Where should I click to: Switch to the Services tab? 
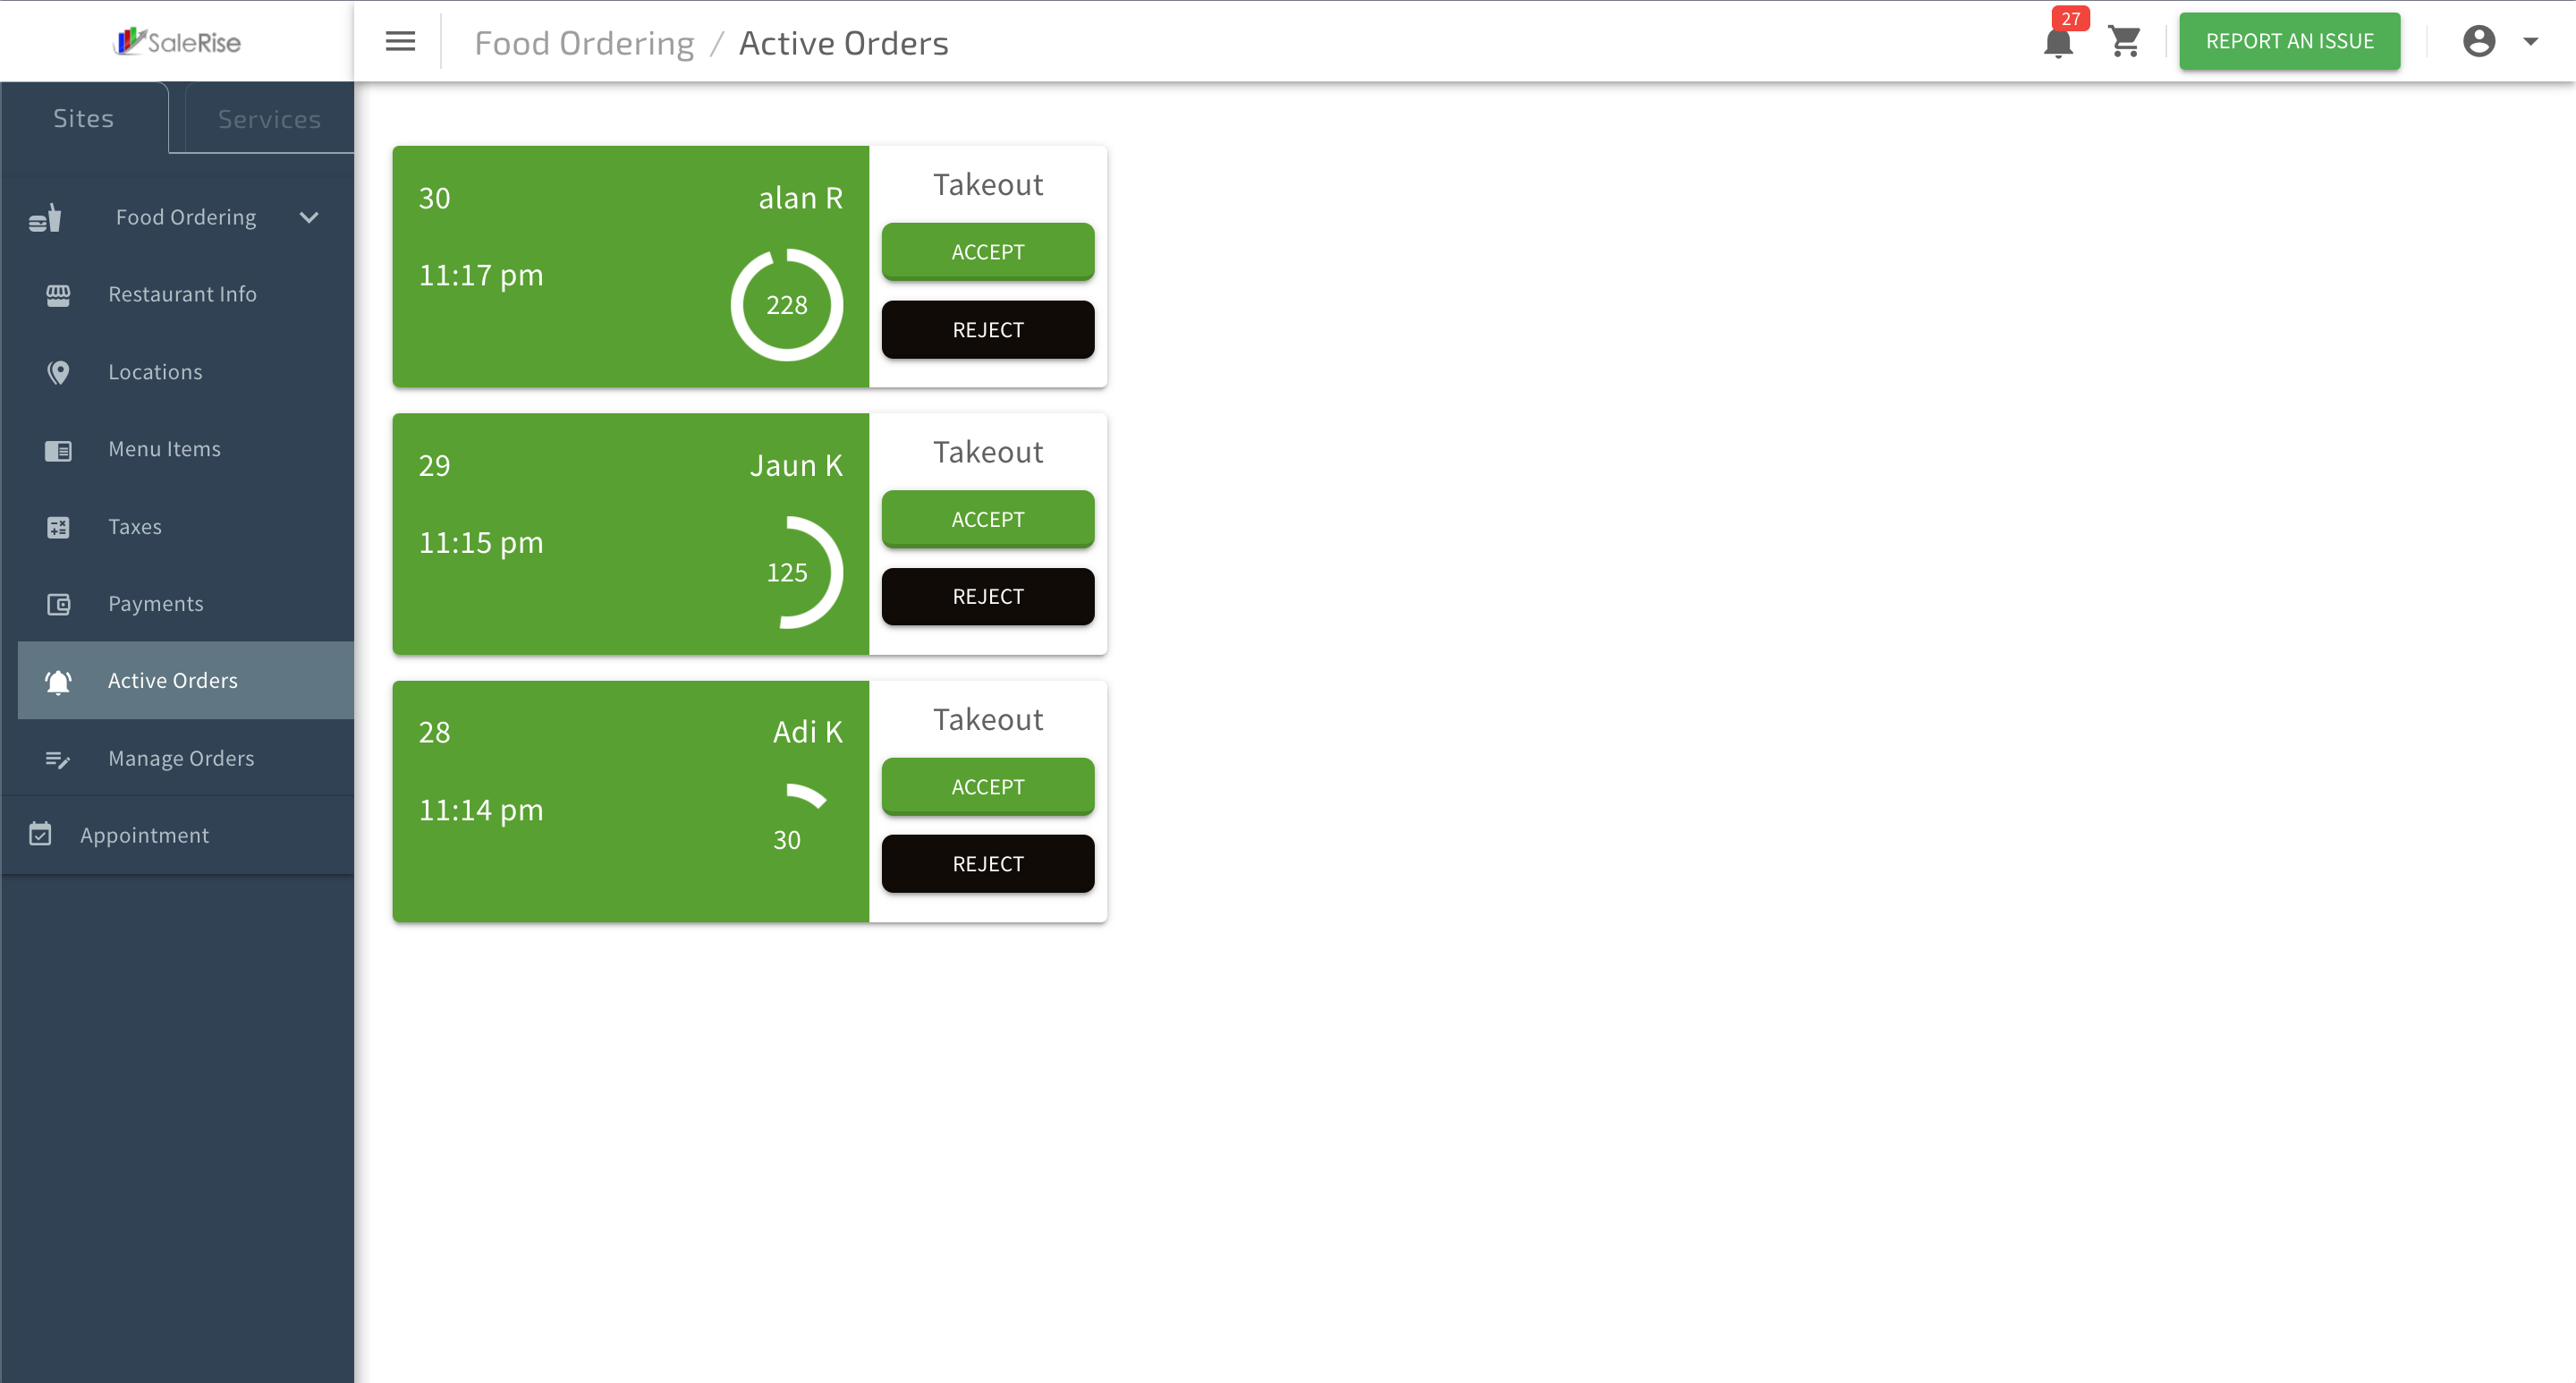point(269,119)
